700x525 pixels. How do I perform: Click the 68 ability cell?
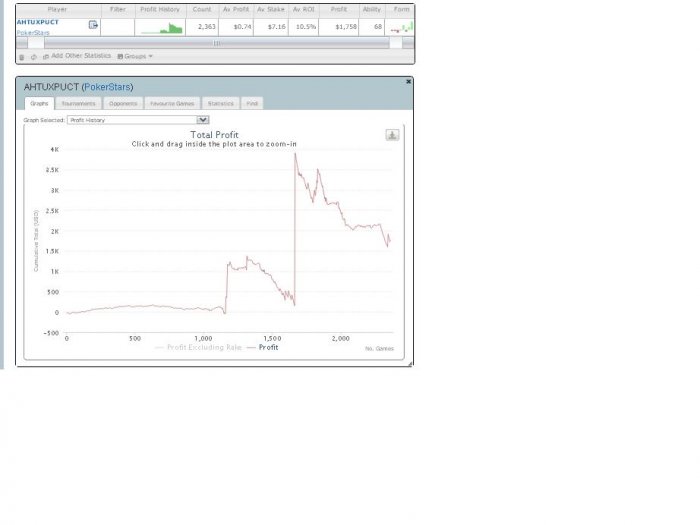click(x=372, y=27)
